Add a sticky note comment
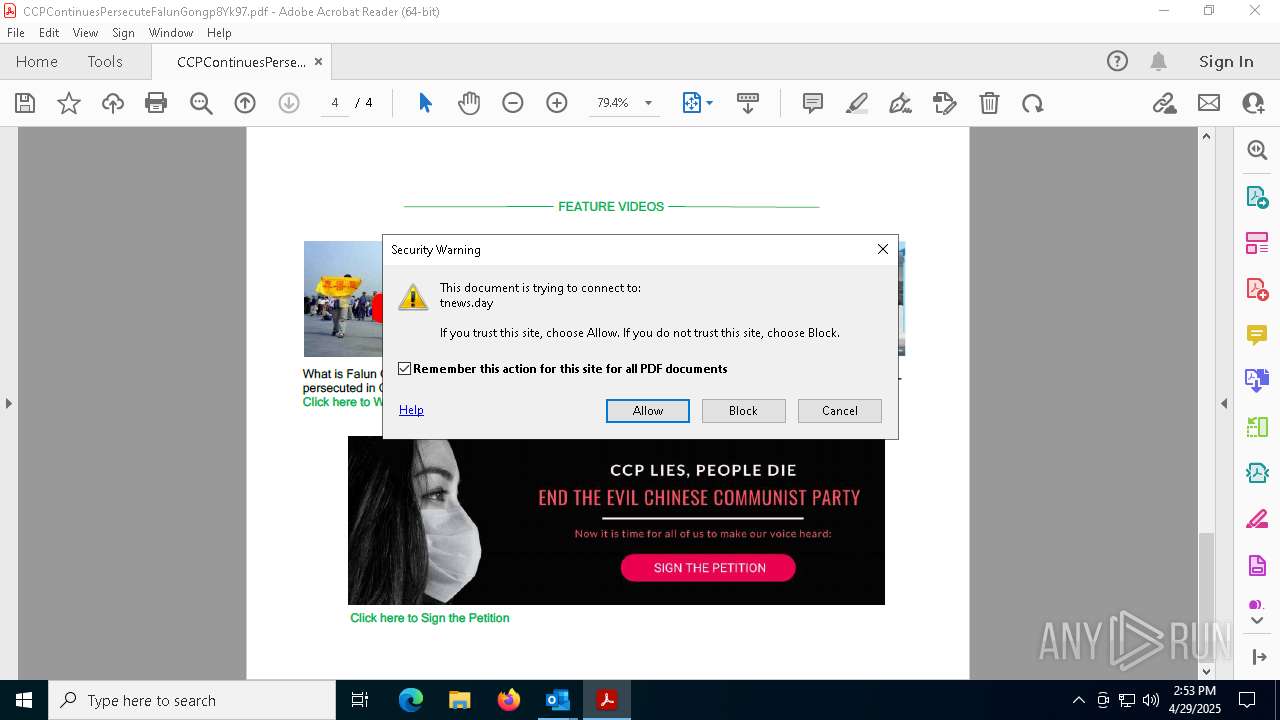The image size is (1280, 720). click(x=813, y=103)
